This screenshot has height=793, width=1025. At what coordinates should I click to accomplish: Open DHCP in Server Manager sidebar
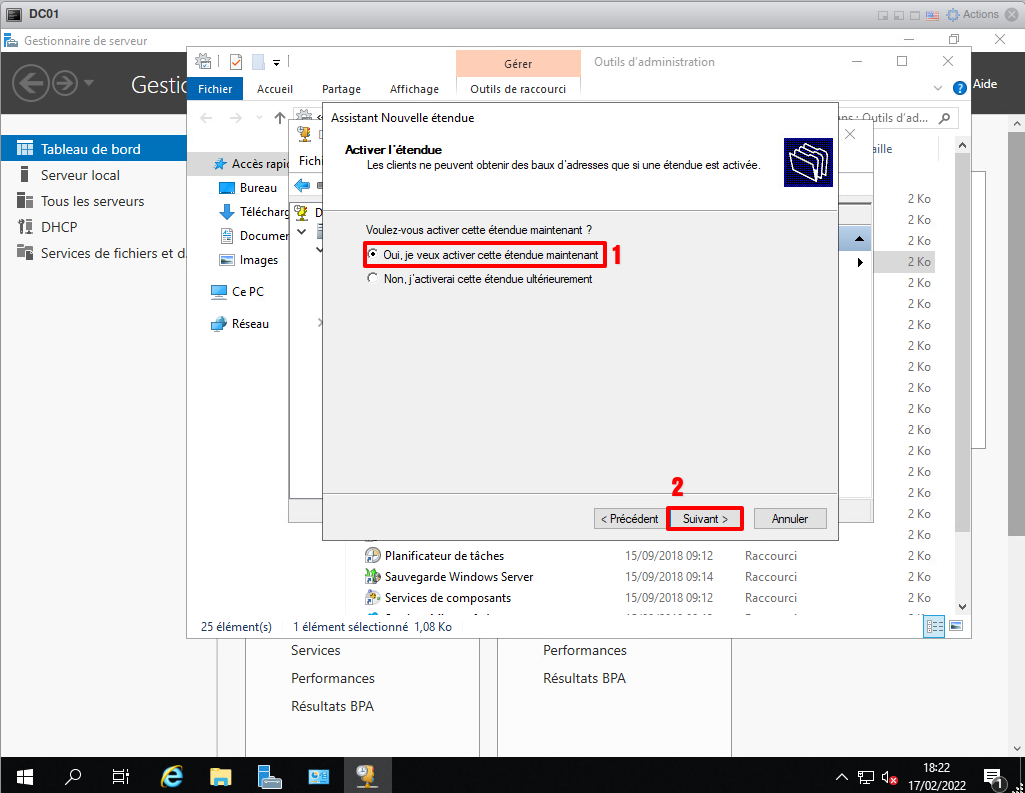[58, 227]
